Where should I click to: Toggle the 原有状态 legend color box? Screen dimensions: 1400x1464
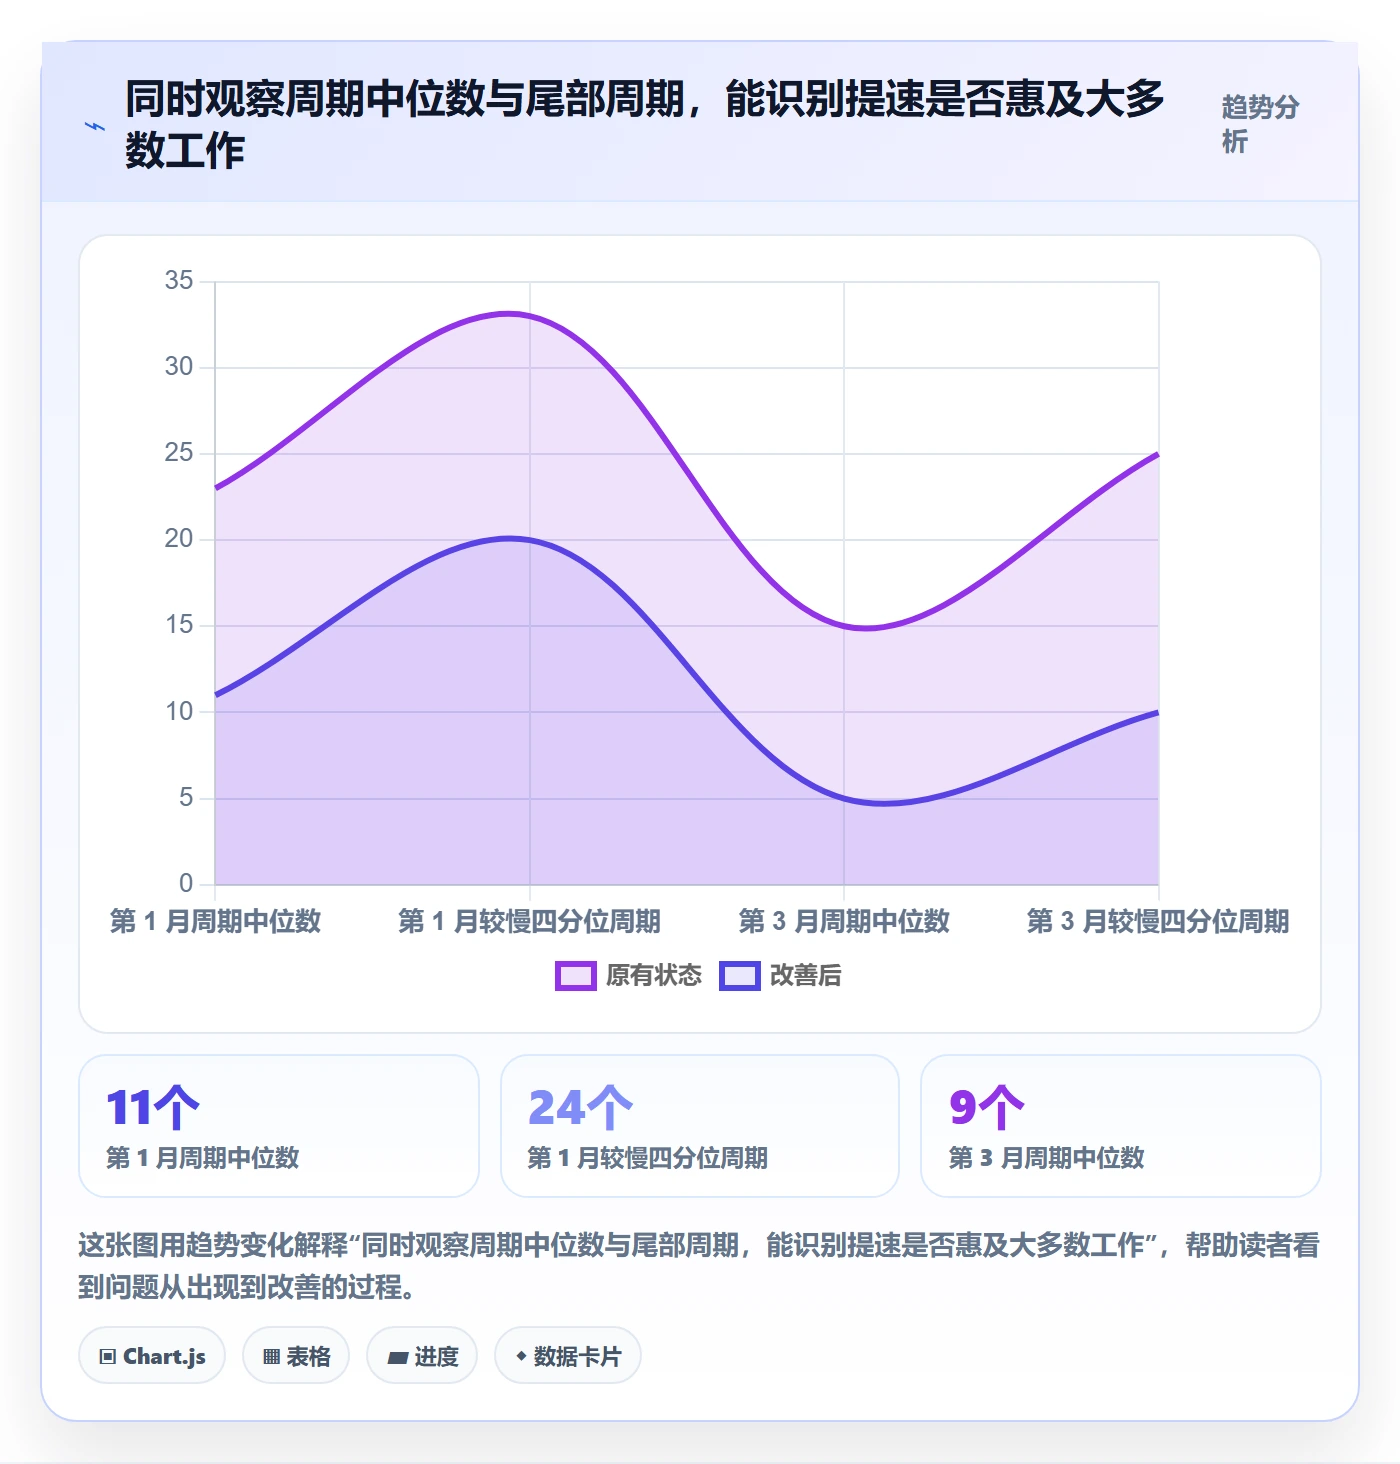(576, 975)
